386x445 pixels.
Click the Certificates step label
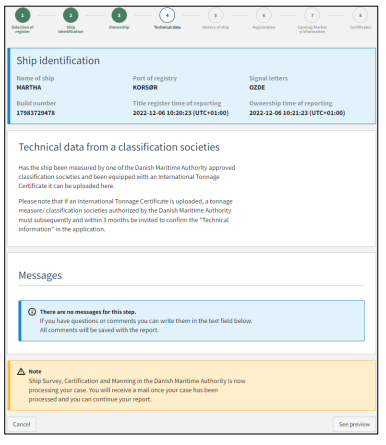(x=360, y=27)
